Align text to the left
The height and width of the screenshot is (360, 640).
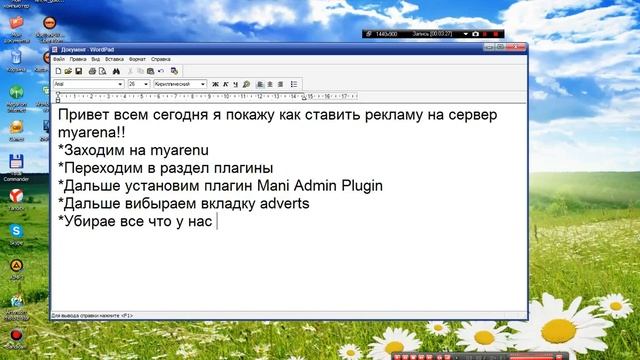click(x=260, y=84)
